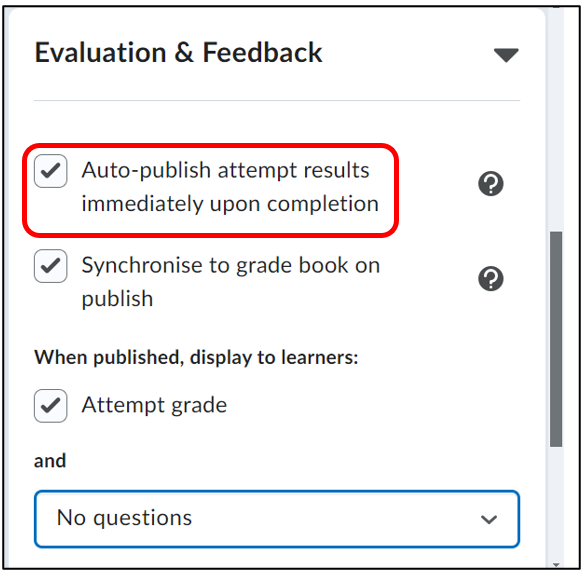Uncheck the auto-publish attempt results checkbox
The height and width of the screenshot is (574, 585).
tap(51, 171)
